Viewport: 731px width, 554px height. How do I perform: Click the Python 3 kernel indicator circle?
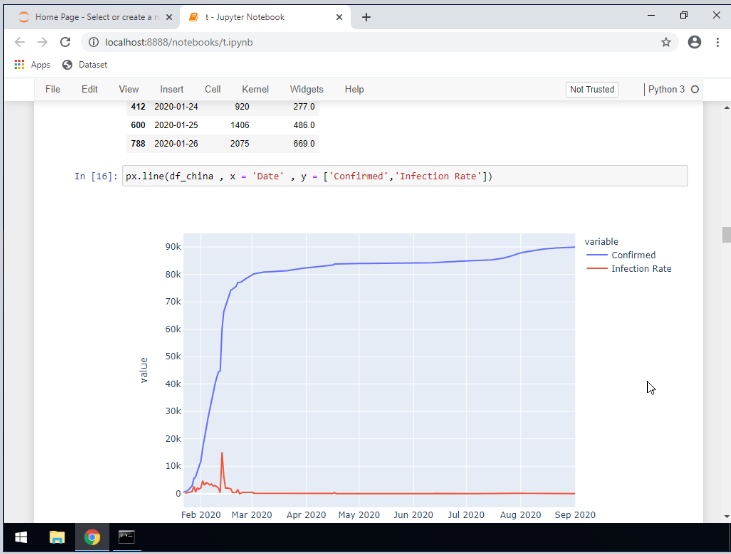click(x=695, y=90)
